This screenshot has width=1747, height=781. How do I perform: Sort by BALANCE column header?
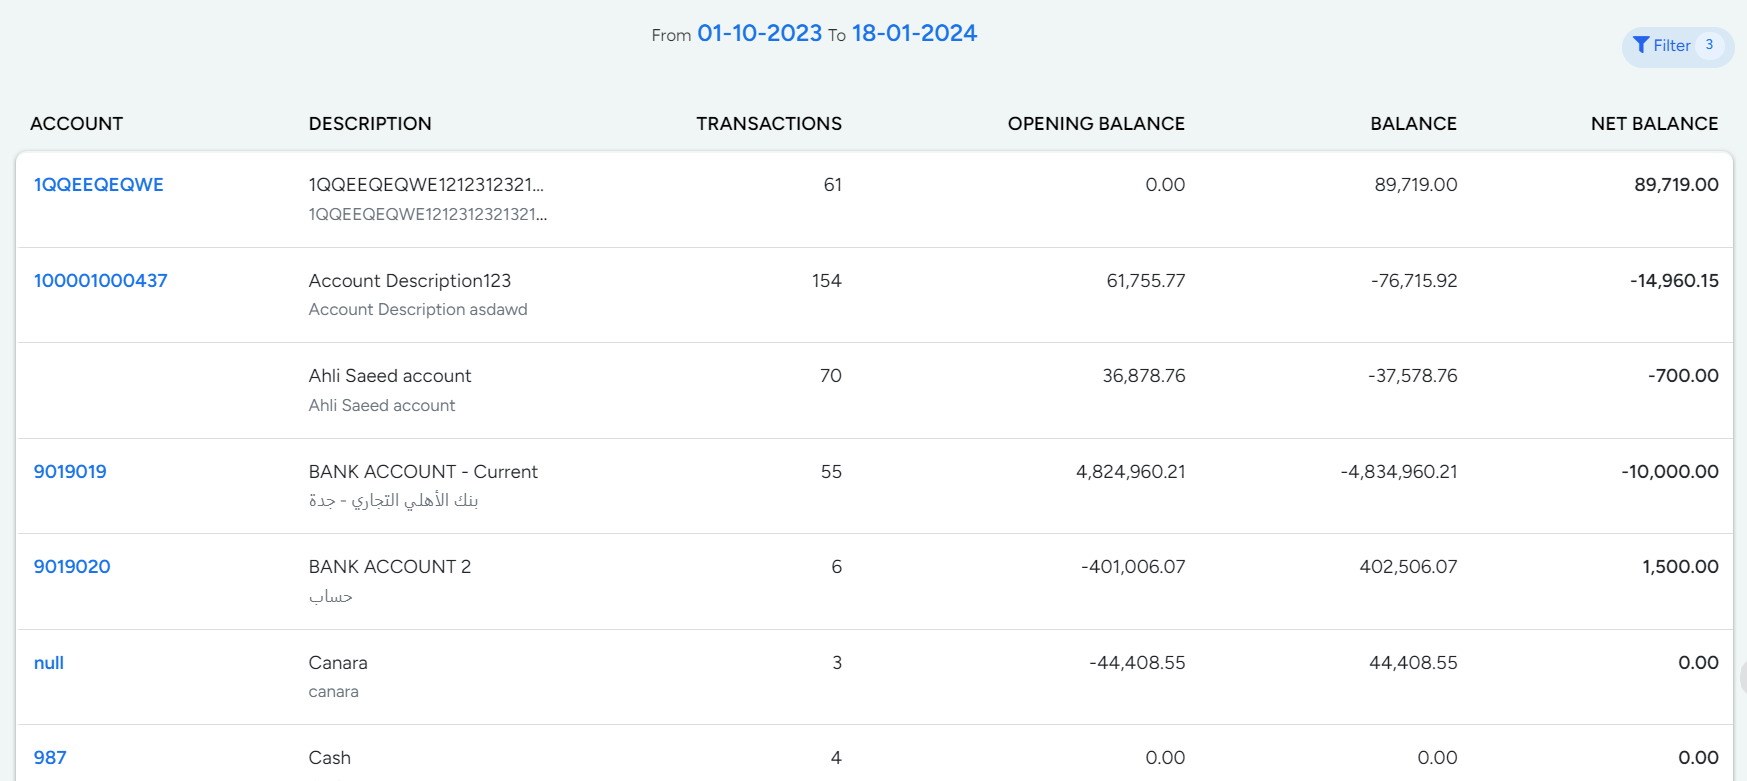click(1413, 124)
